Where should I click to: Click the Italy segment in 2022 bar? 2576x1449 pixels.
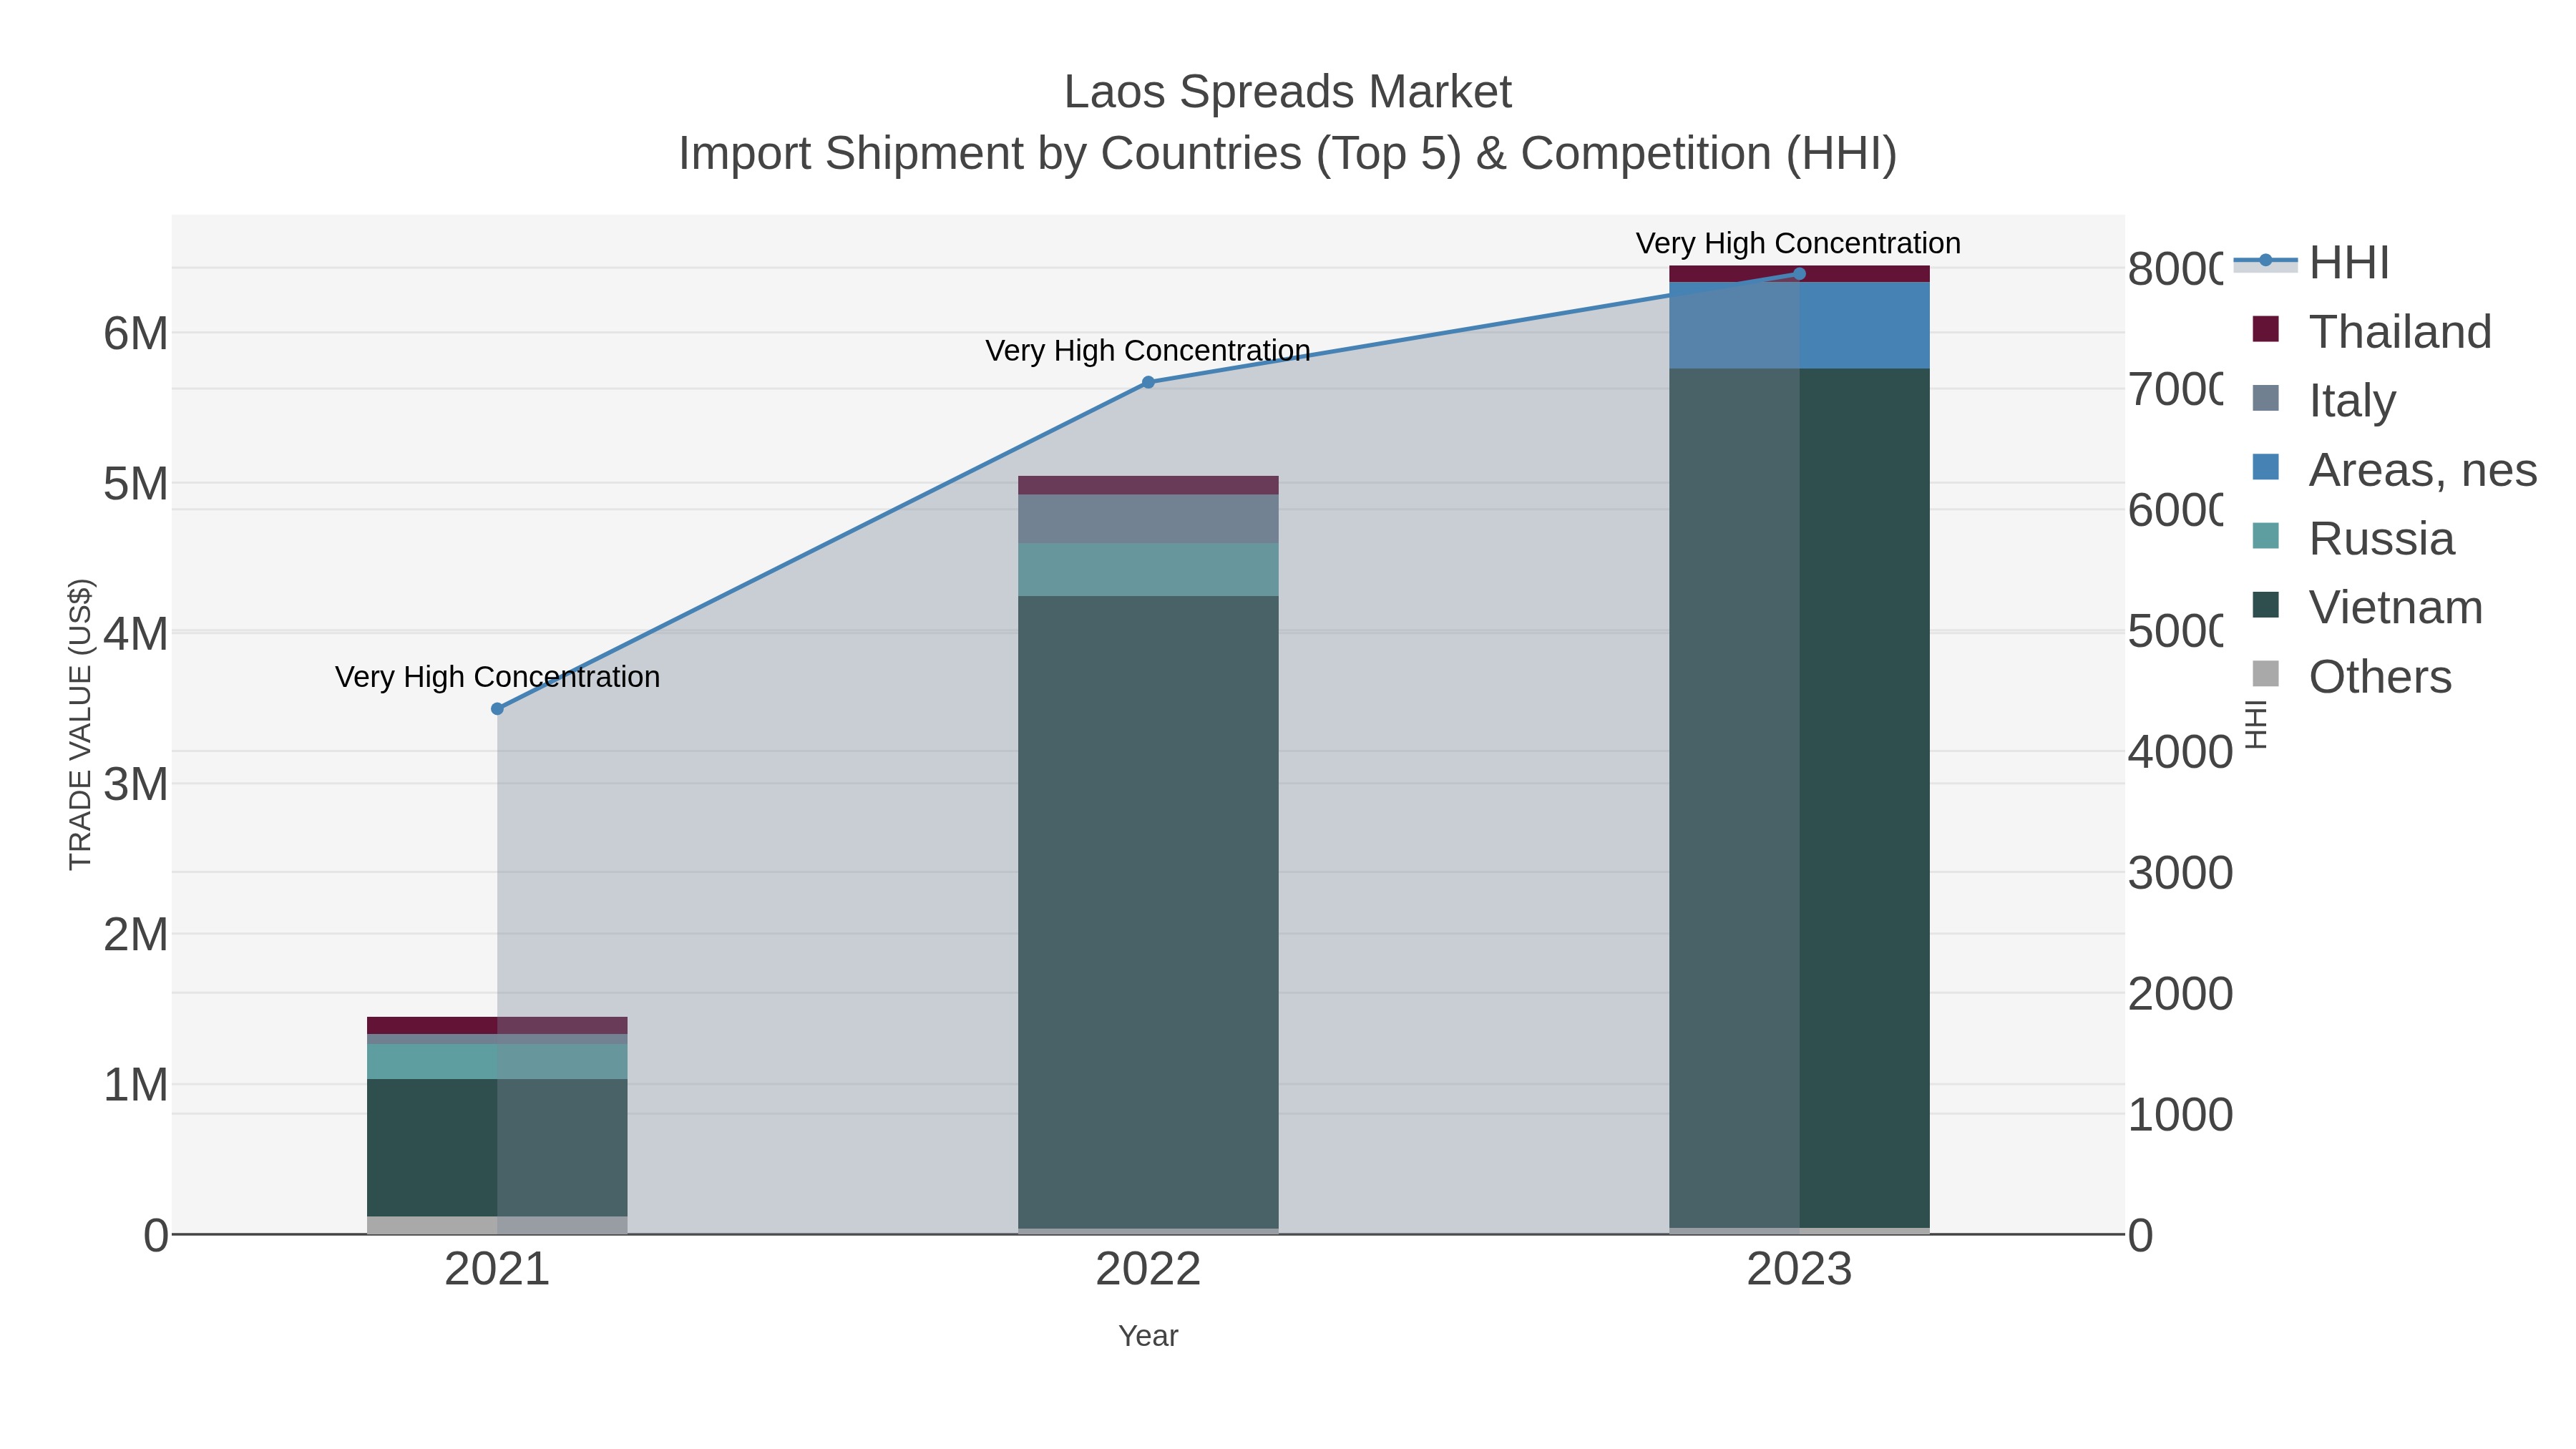pyautogui.click(x=1148, y=519)
